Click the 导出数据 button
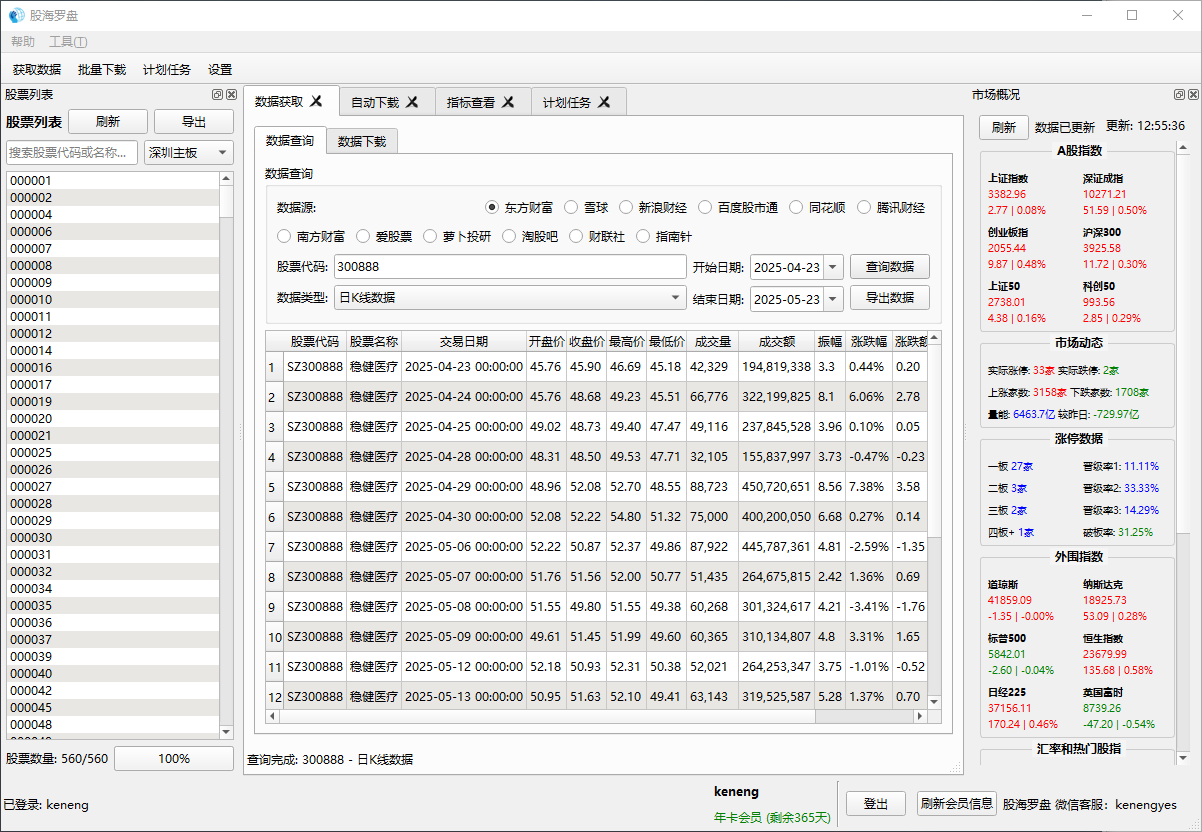Viewport: 1202px width, 832px height. pyautogui.click(x=890, y=298)
